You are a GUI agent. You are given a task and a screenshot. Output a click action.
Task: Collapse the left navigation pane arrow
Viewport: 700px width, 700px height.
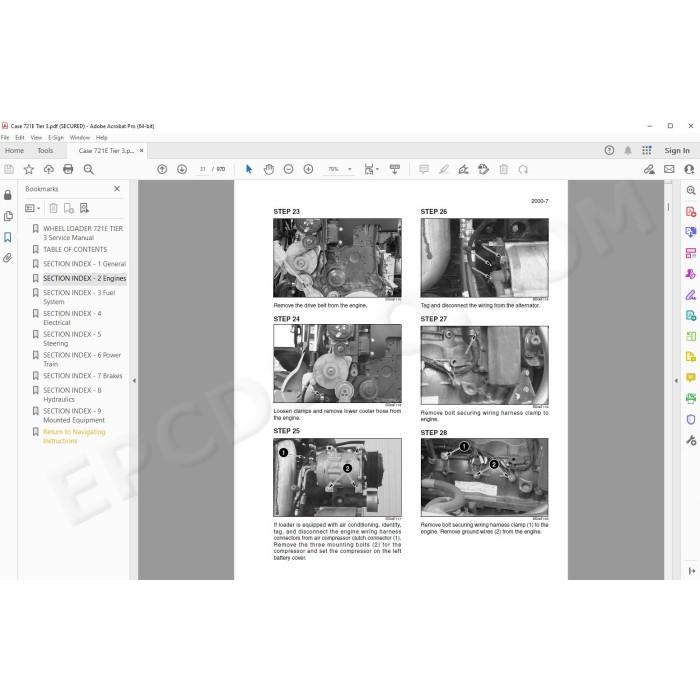click(x=134, y=381)
